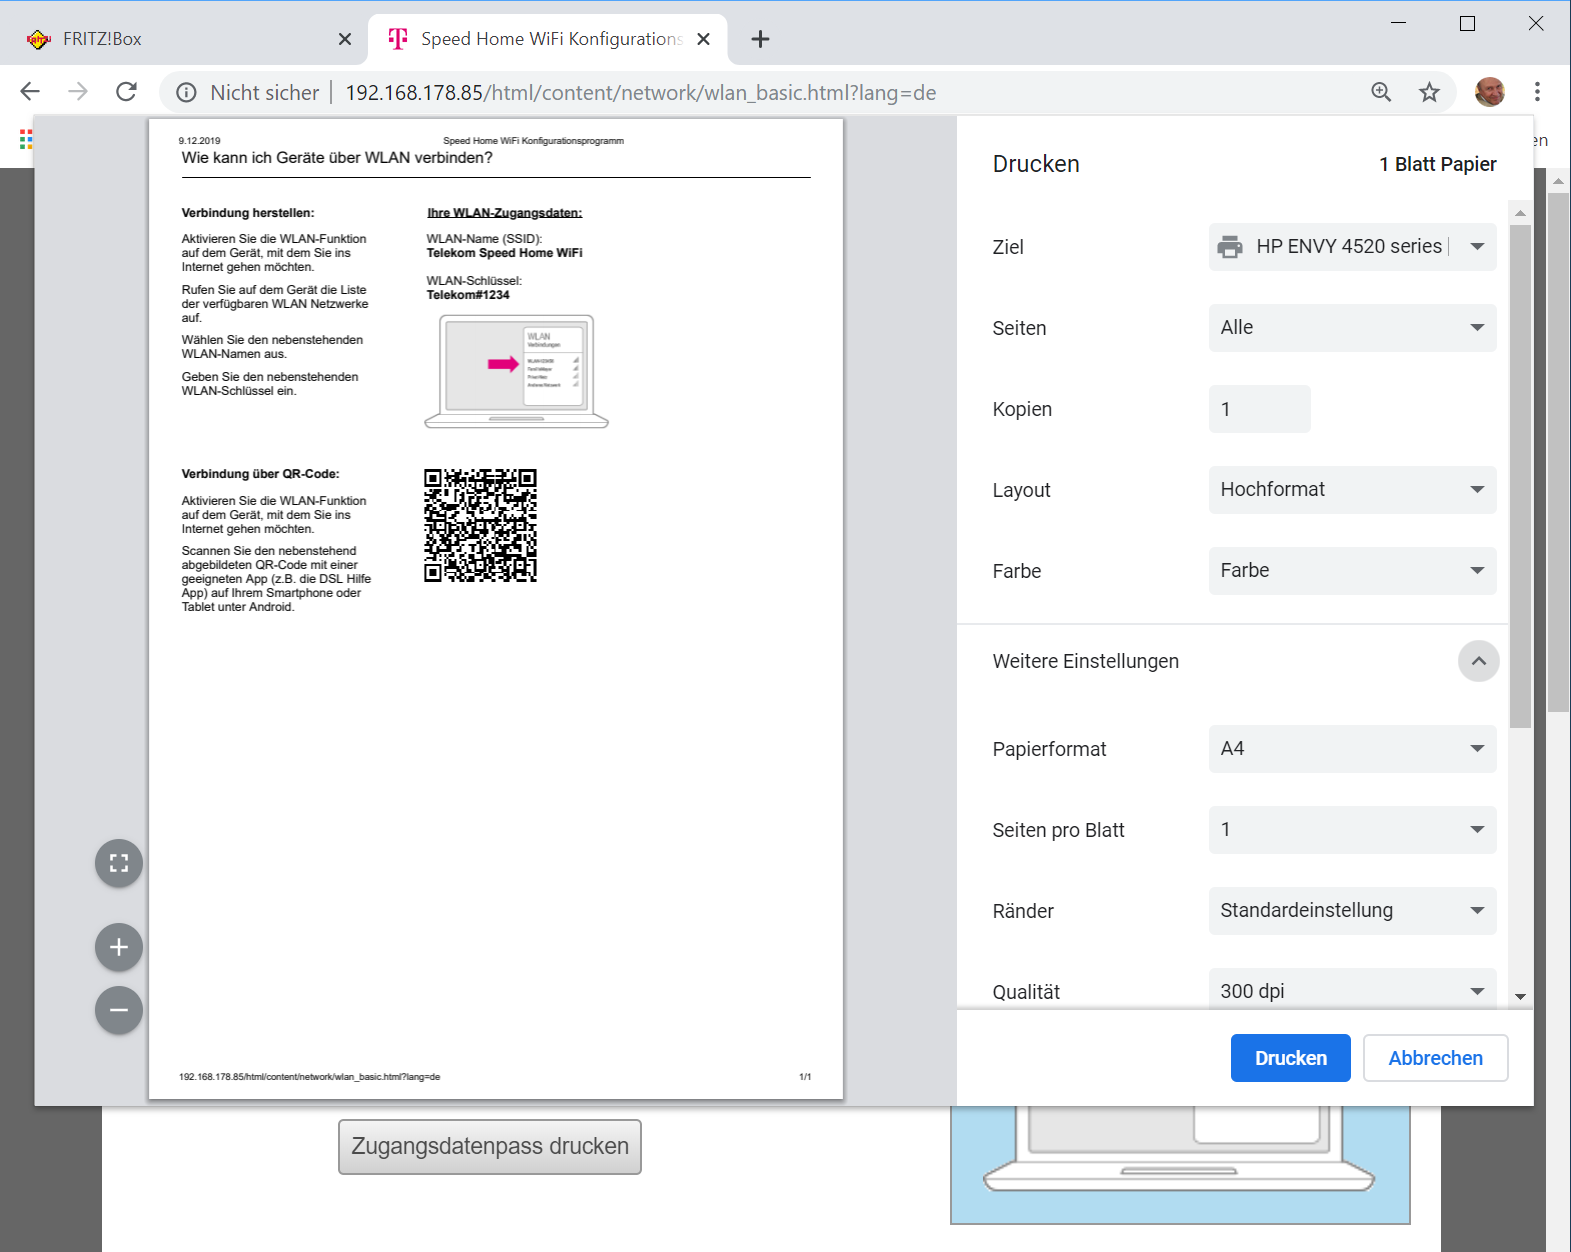This screenshot has height=1252, width=1571.
Task: Click the blue Drucken button
Action: click(x=1291, y=1058)
